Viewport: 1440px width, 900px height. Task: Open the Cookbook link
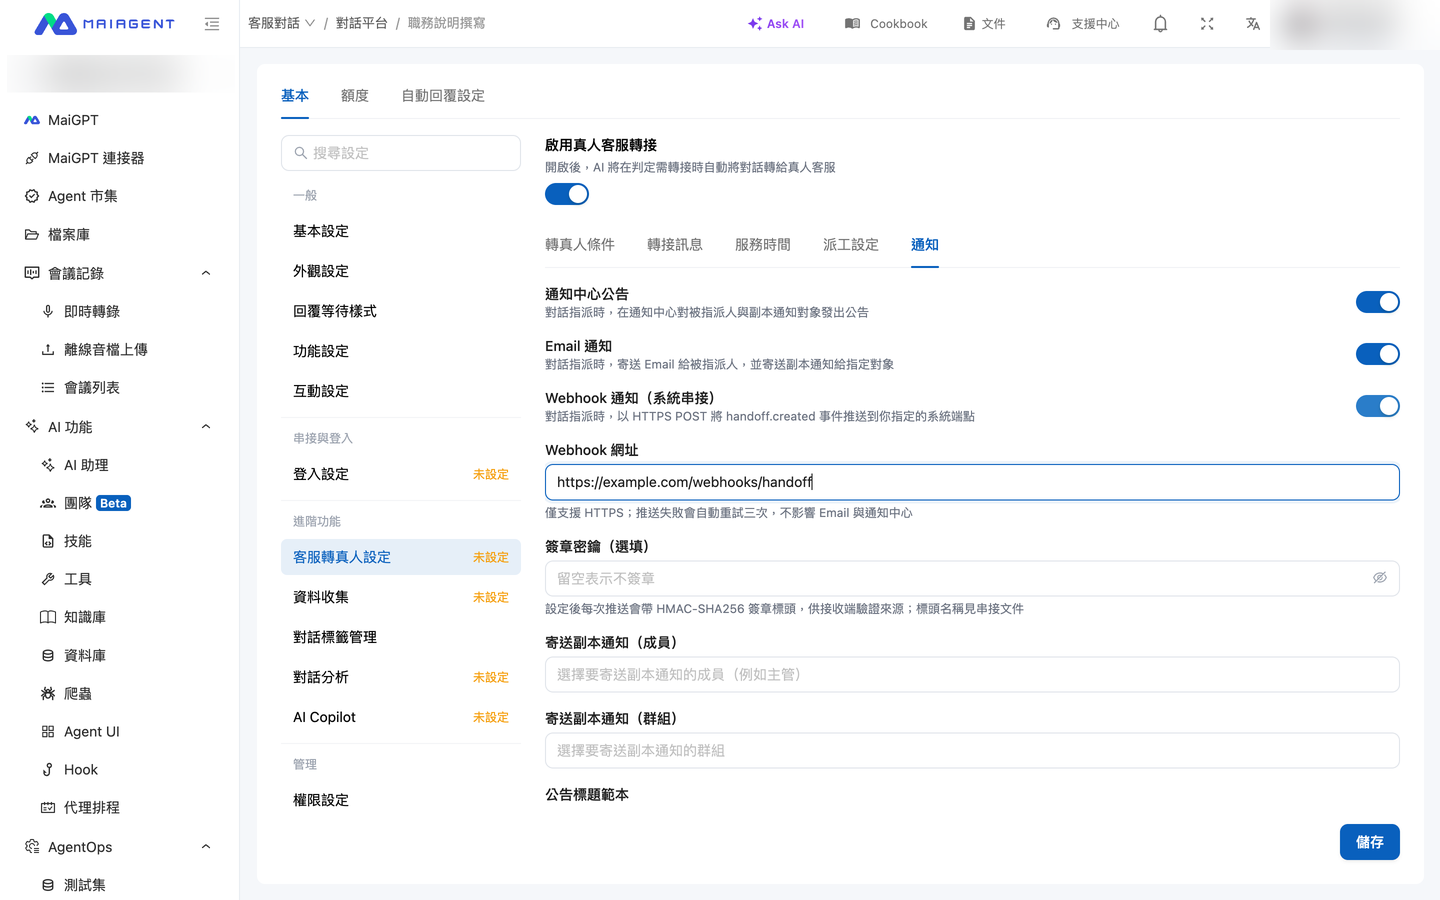(886, 24)
